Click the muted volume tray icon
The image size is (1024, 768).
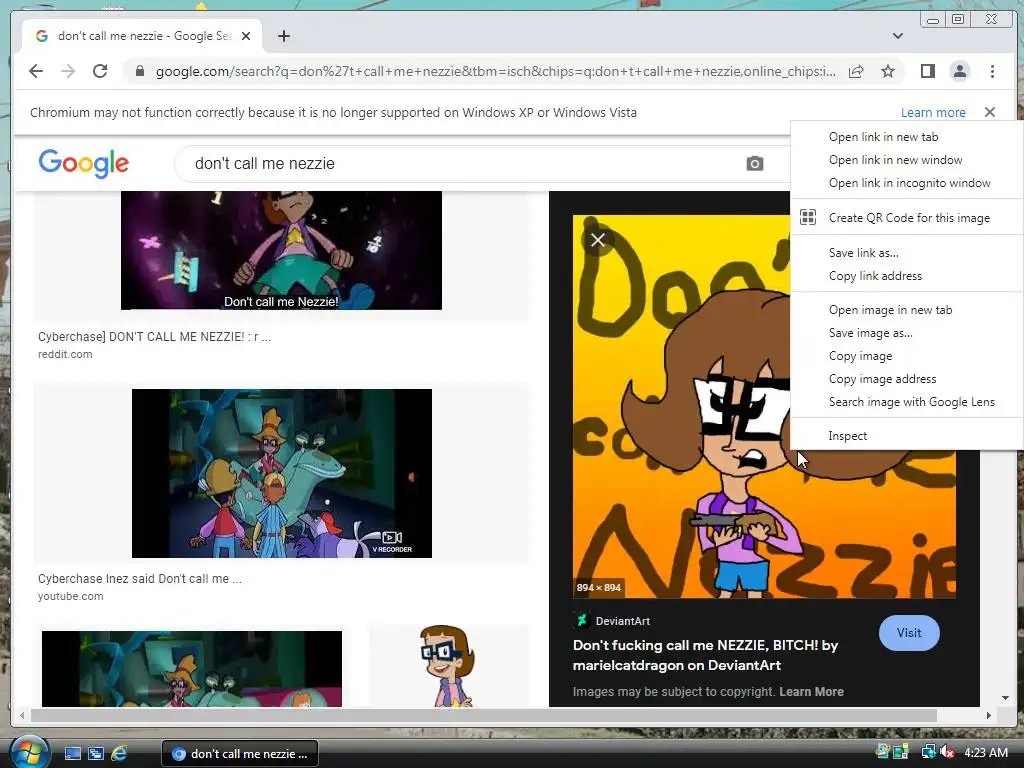[946, 752]
